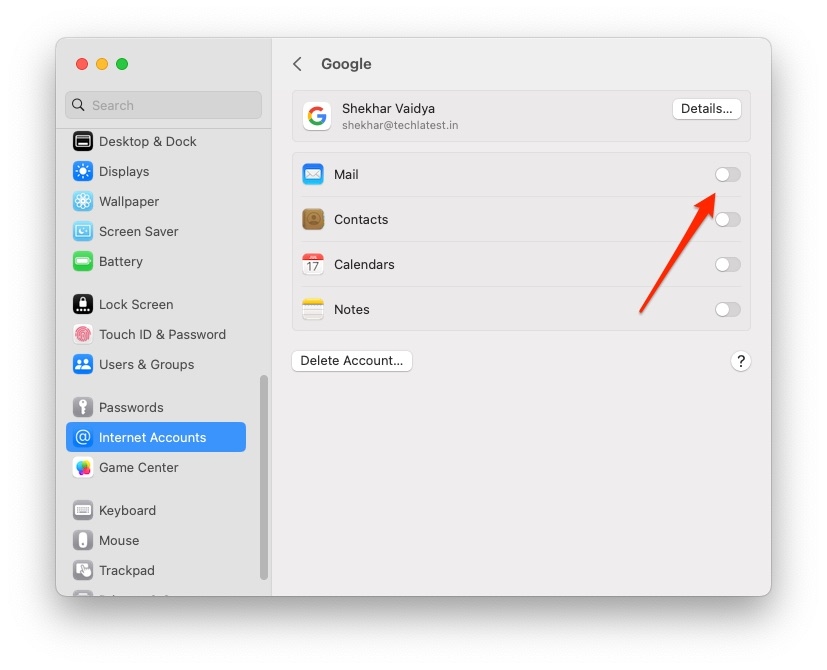Image resolution: width=827 pixels, height=670 pixels.
Task: Click the Mail envelope app icon
Action: [313, 174]
